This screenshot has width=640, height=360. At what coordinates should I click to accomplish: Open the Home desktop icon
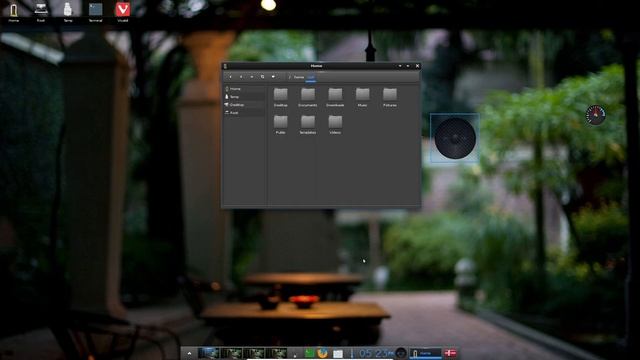point(13,11)
